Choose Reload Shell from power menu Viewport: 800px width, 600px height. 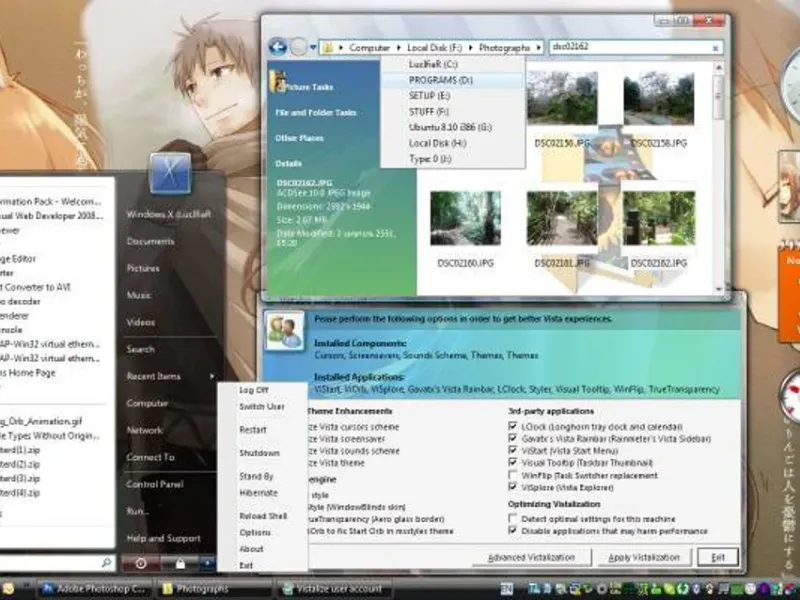coord(263,516)
